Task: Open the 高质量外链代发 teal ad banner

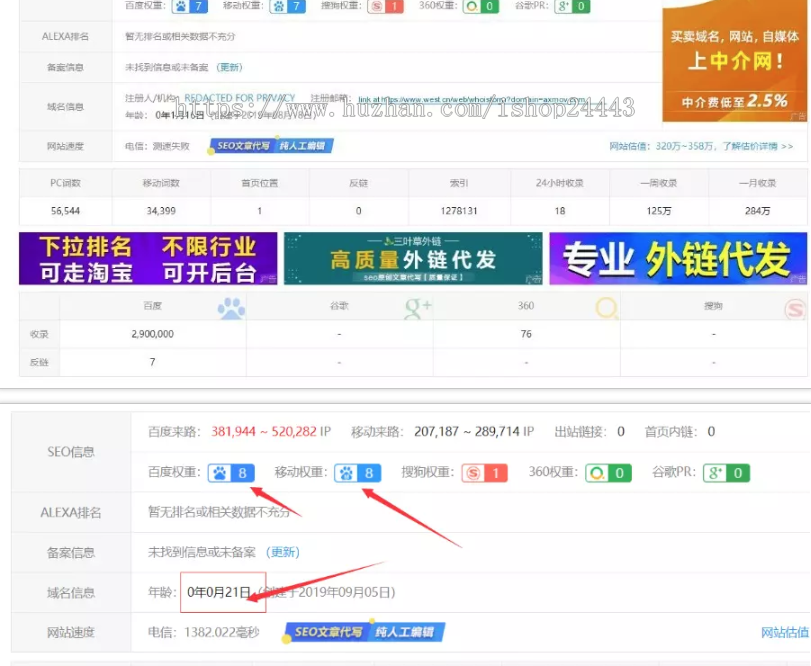Action: click(413, 259)
